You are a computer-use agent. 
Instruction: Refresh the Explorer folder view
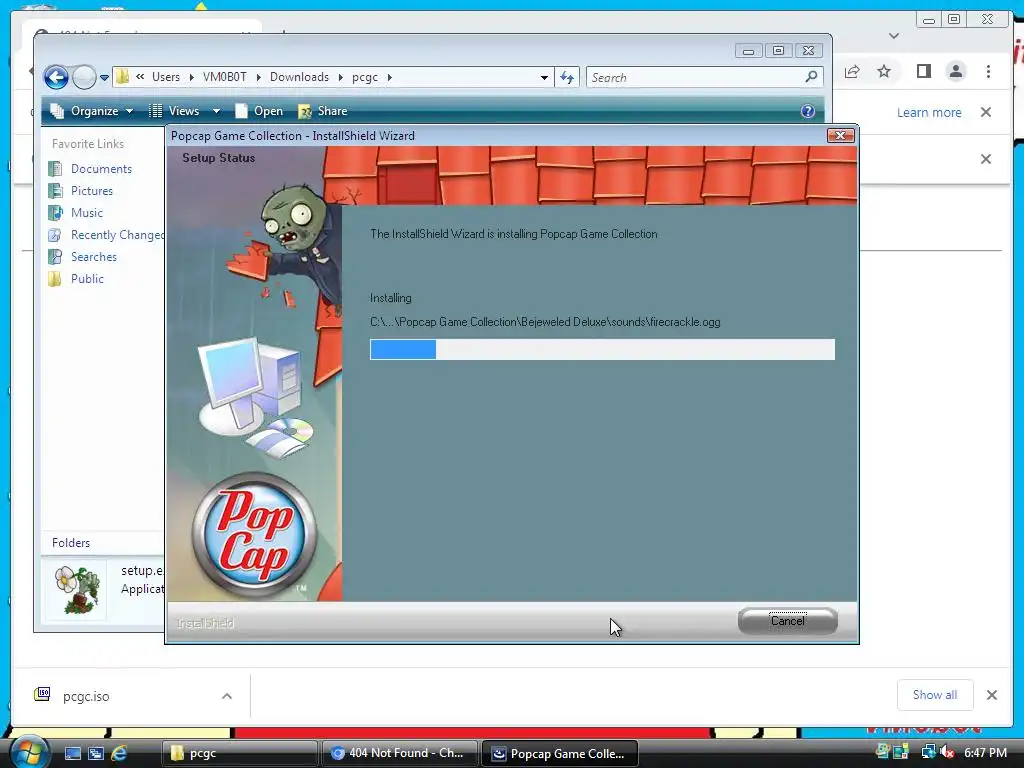click(x=567, y=78)
